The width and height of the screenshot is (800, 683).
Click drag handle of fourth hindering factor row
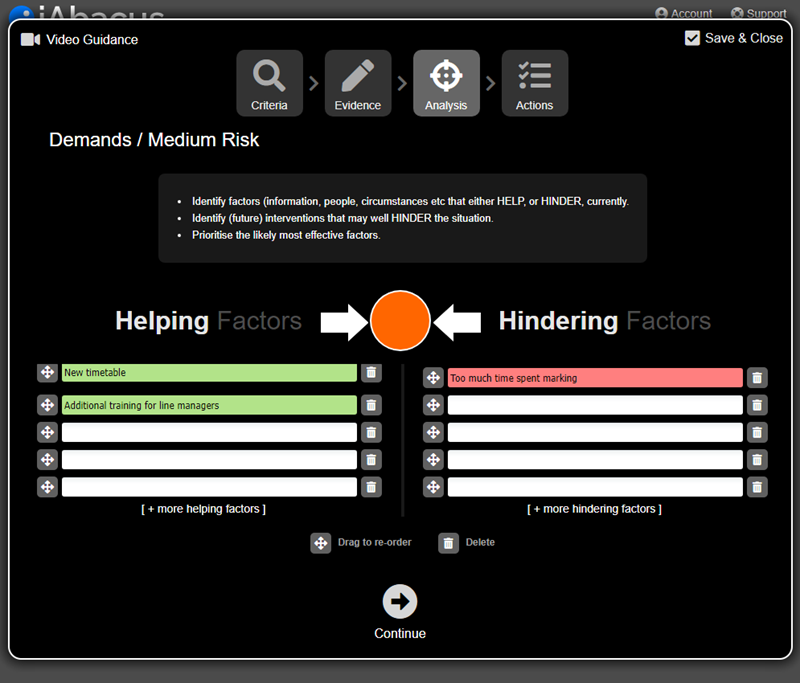coord(433,460)
